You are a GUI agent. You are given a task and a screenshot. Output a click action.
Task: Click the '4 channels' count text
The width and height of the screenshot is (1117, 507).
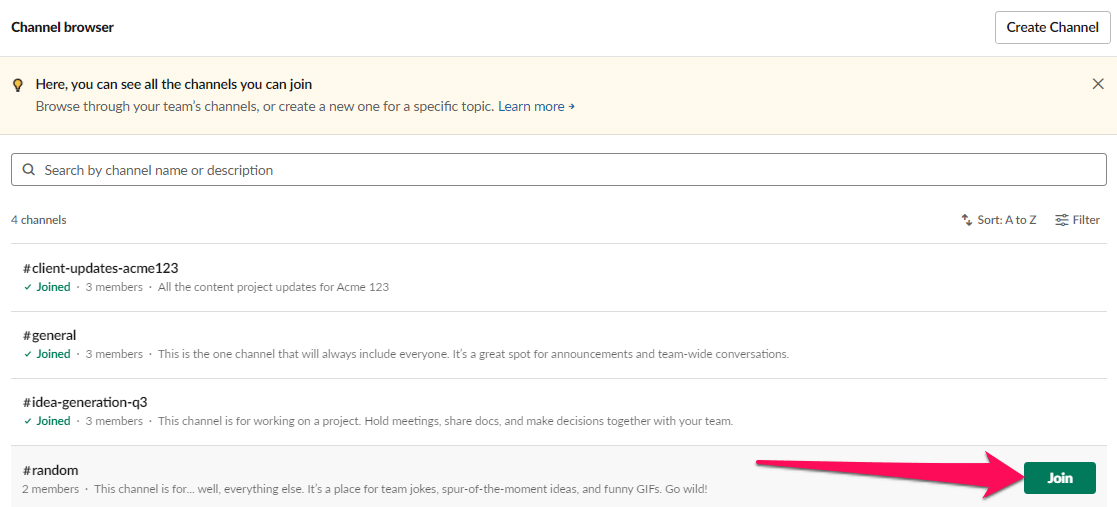click(39, 220)
